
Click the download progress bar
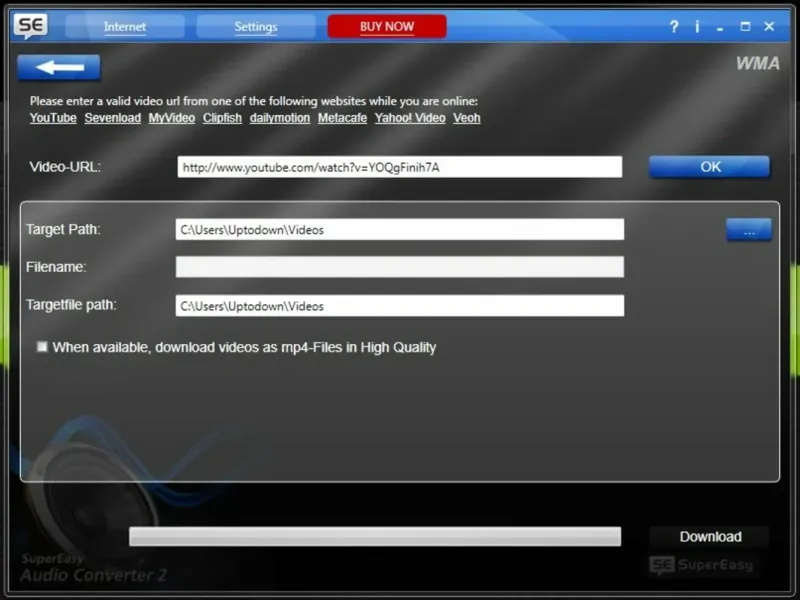(x=375, y=537)
